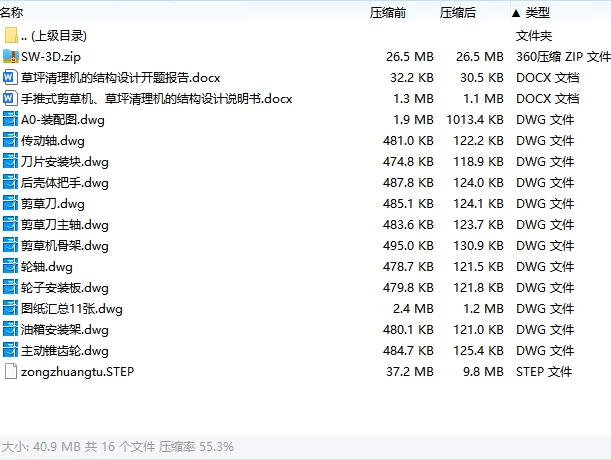The image size is (611, 460).
Task: Click the DWG icon of A0-装配图.dwg
Action: 10,119
